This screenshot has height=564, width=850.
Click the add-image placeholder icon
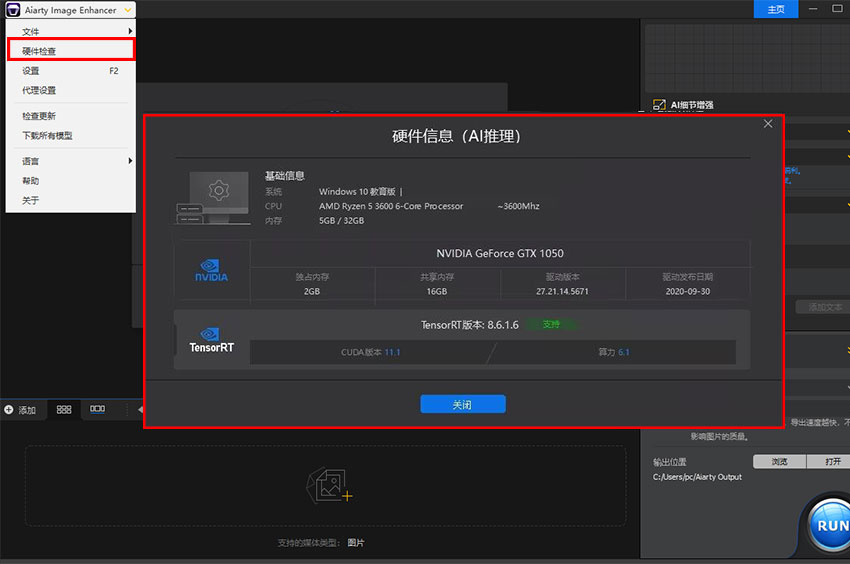pos(329,485)
